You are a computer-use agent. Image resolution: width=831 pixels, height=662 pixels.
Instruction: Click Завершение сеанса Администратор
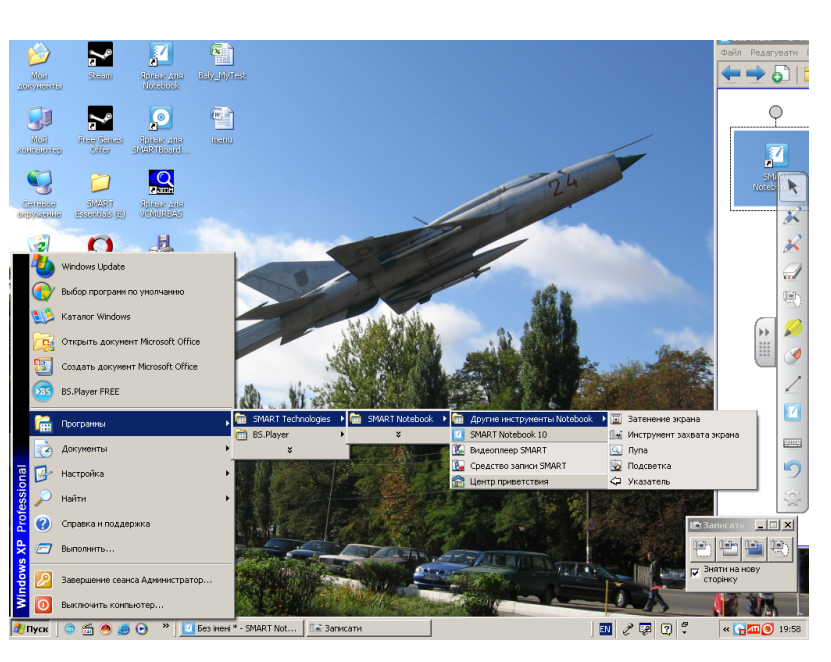coord(132,579)
